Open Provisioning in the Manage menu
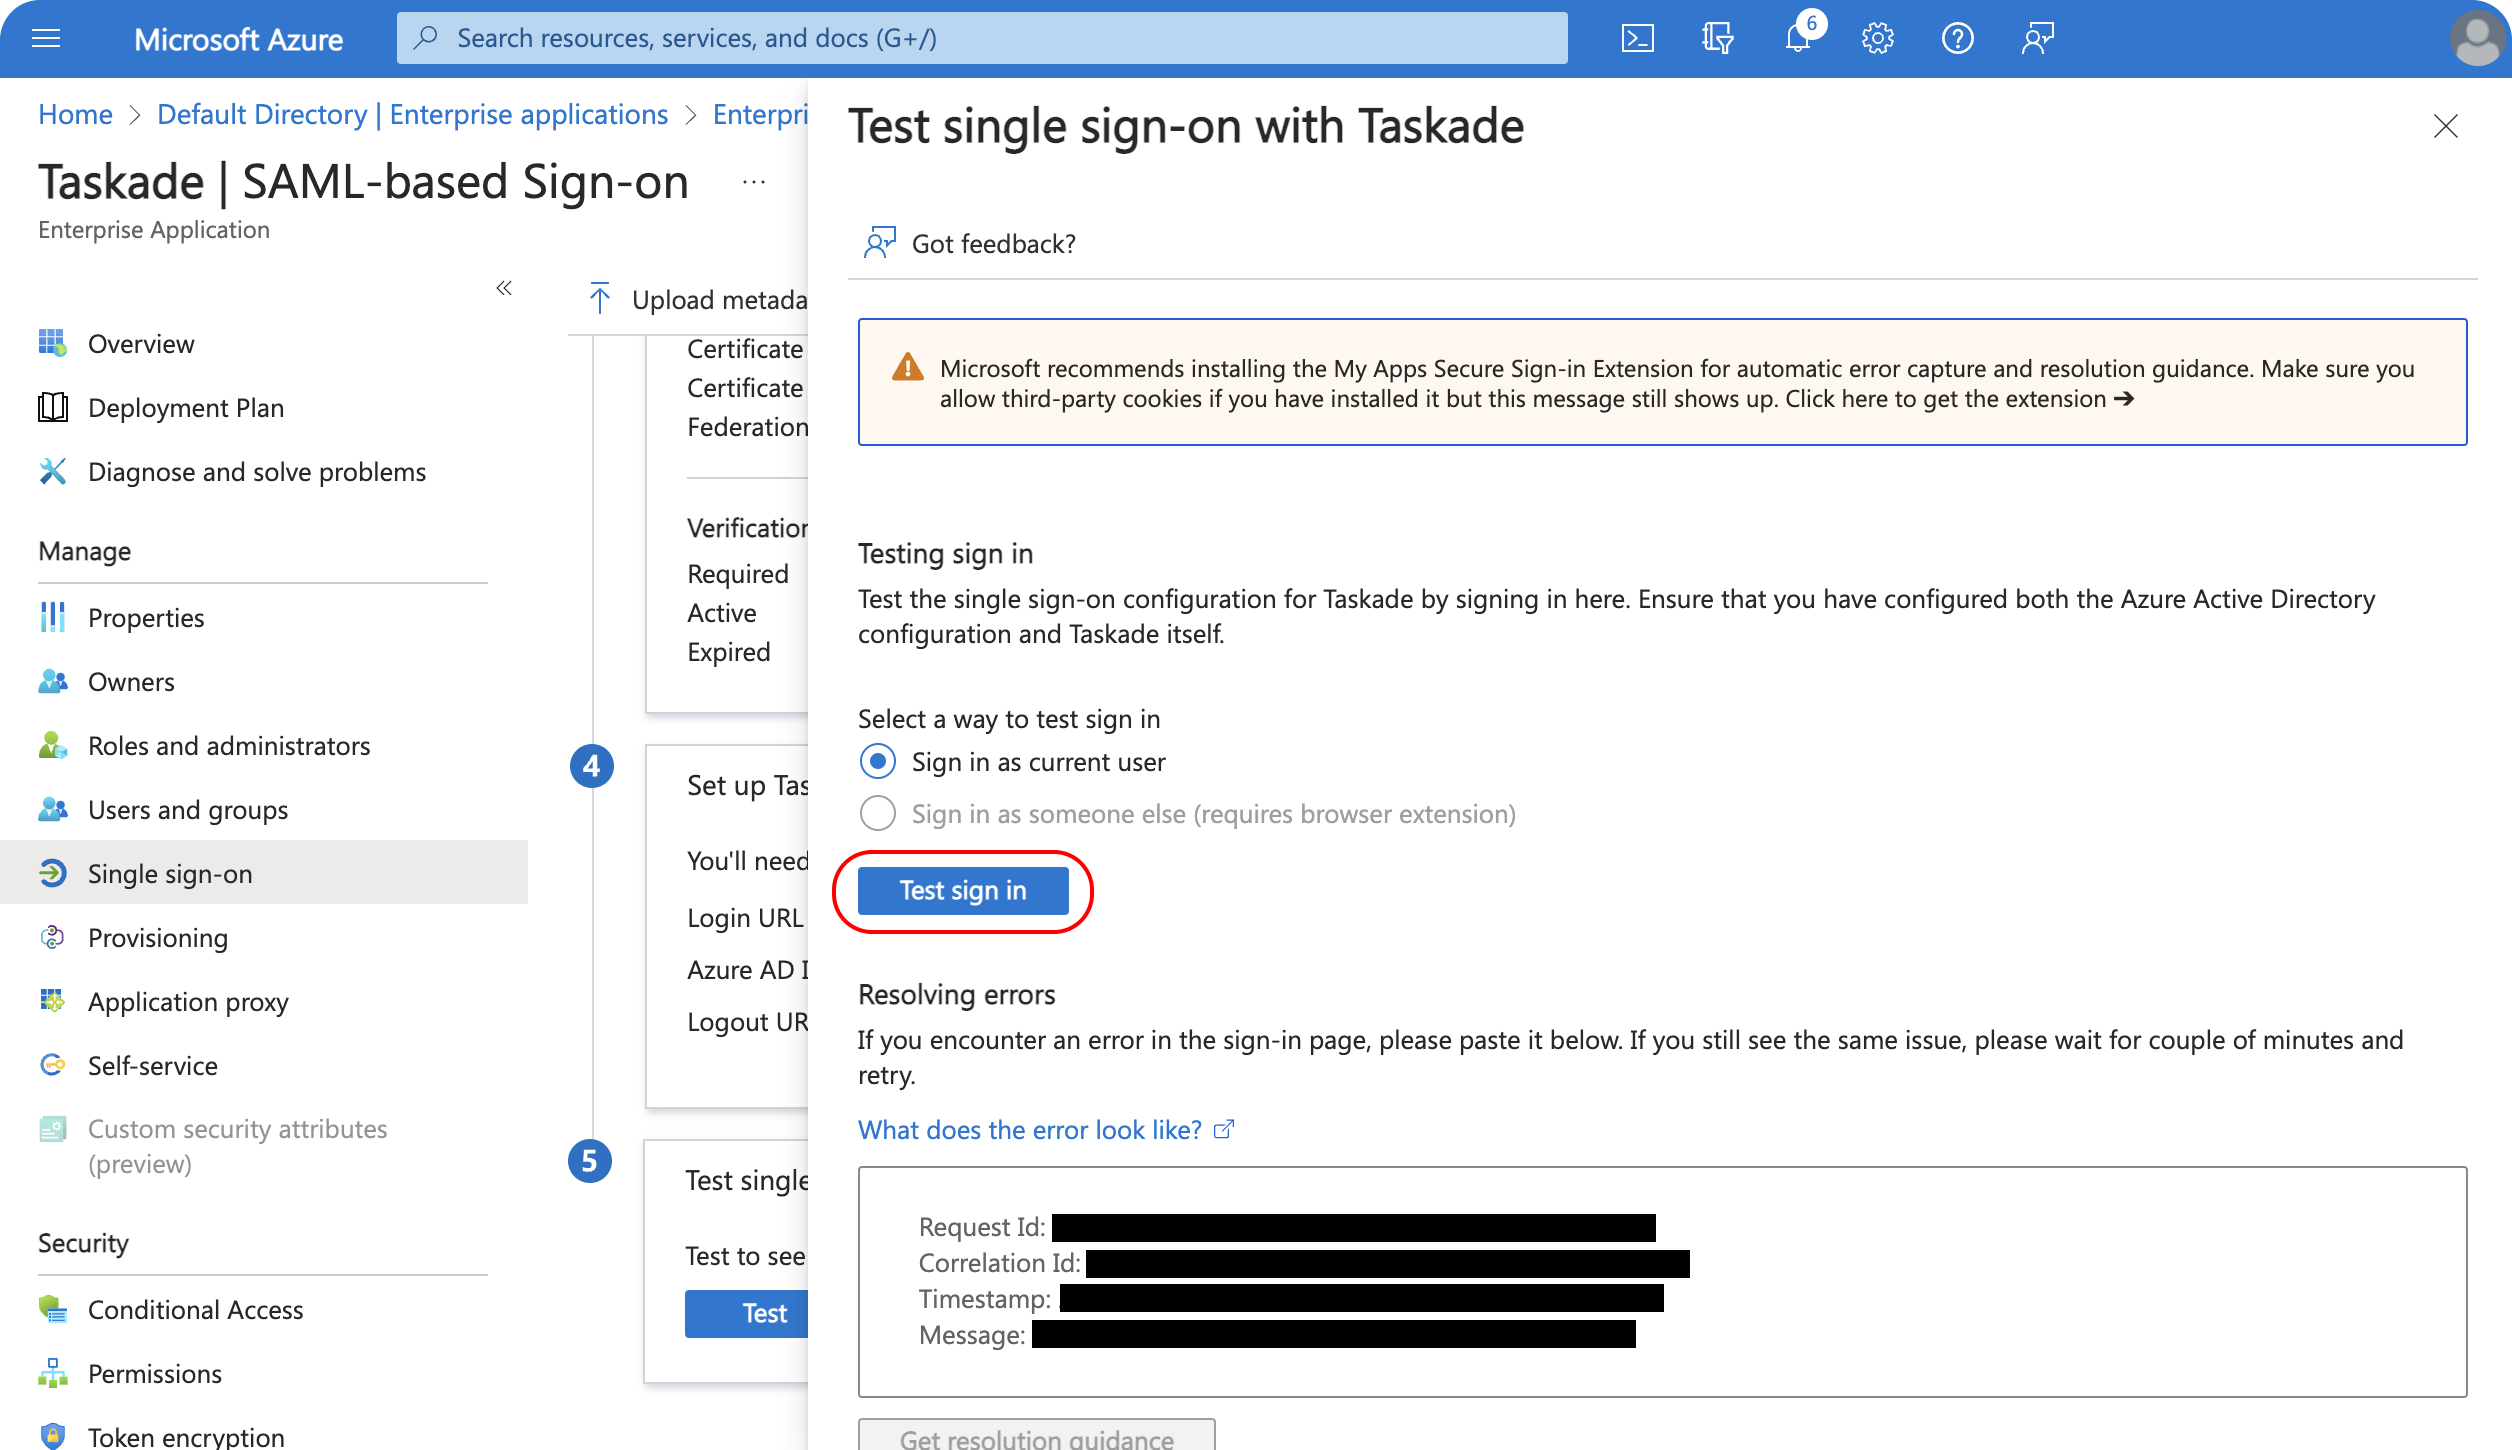 point(158,937)
